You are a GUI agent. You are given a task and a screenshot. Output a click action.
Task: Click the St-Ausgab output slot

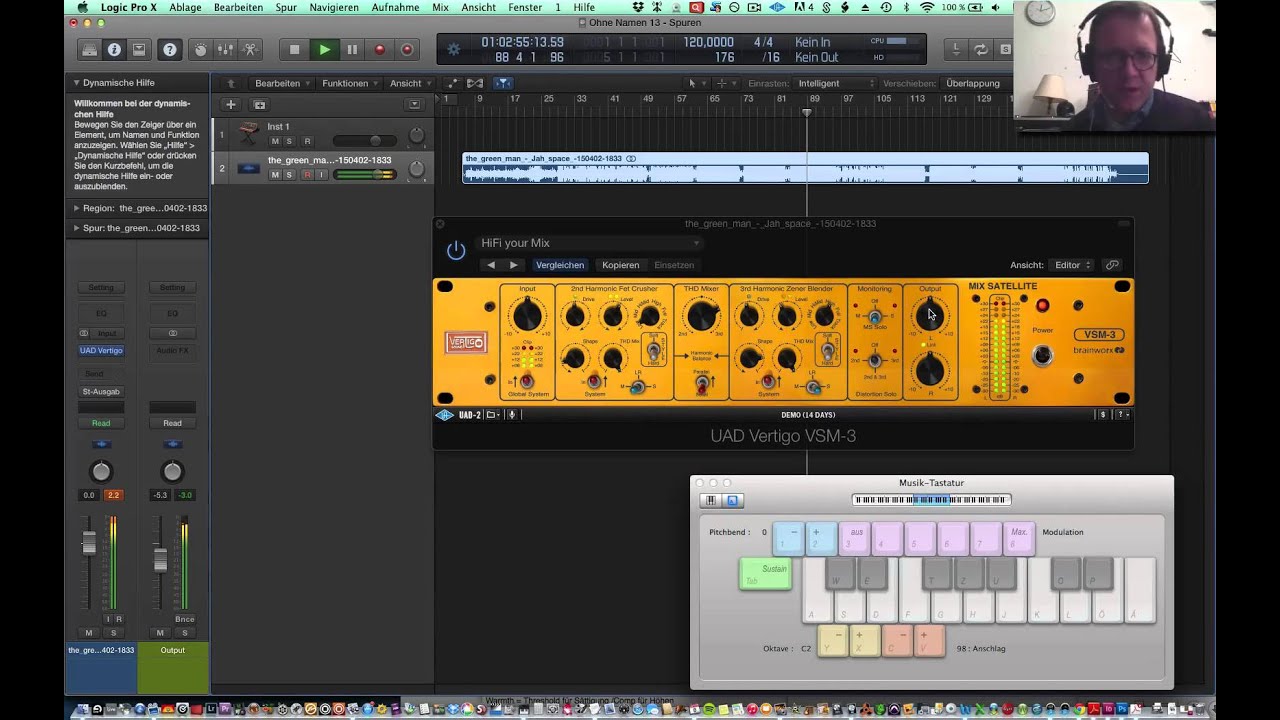[101, 392]
